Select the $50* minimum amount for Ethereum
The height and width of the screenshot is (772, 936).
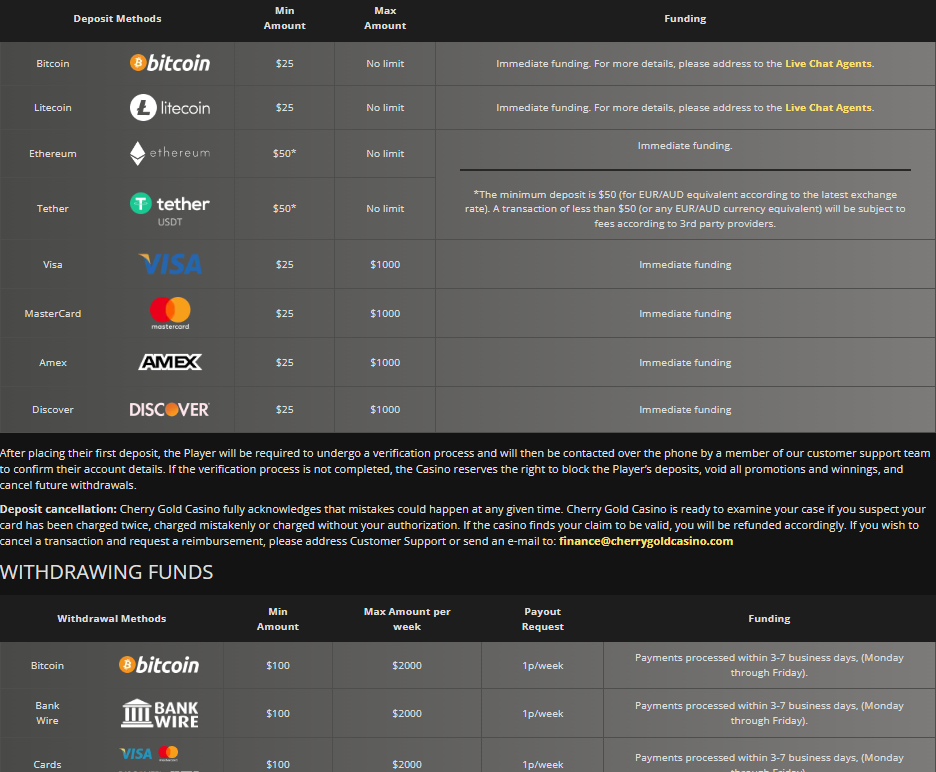[285, 153]
